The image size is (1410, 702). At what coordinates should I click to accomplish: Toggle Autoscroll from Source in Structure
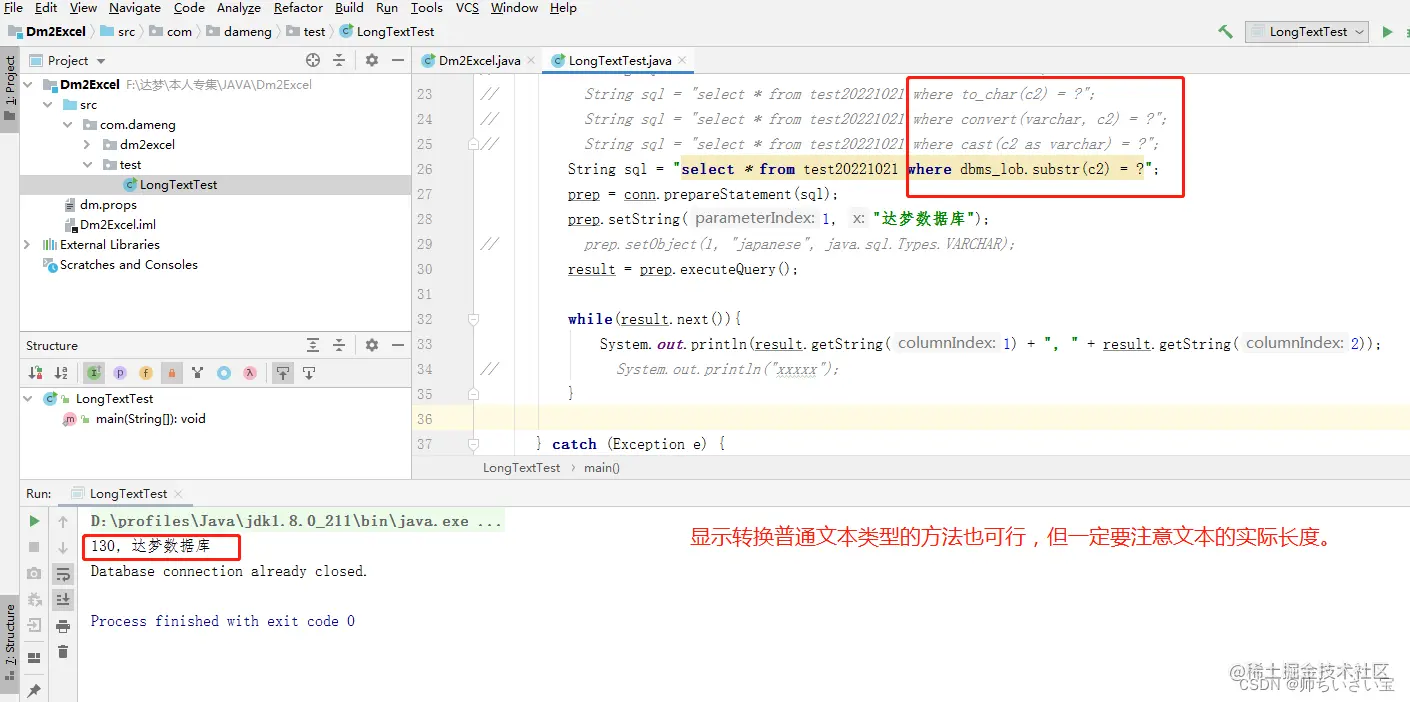pos(309,373)
